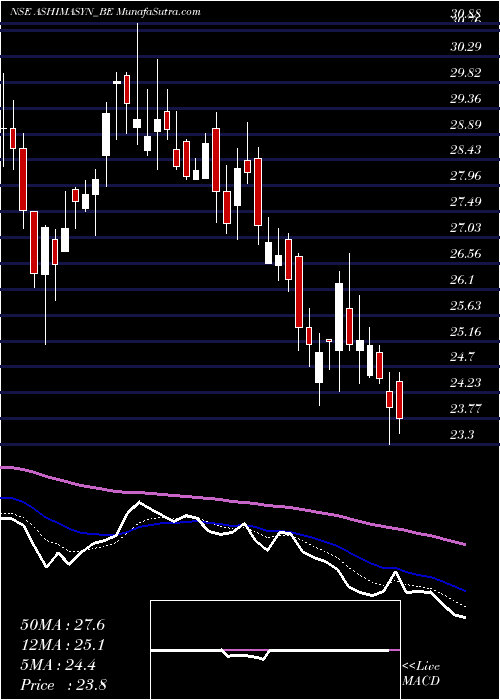
Task: Click the 26.56 price axis label
Action: [467, 254]
